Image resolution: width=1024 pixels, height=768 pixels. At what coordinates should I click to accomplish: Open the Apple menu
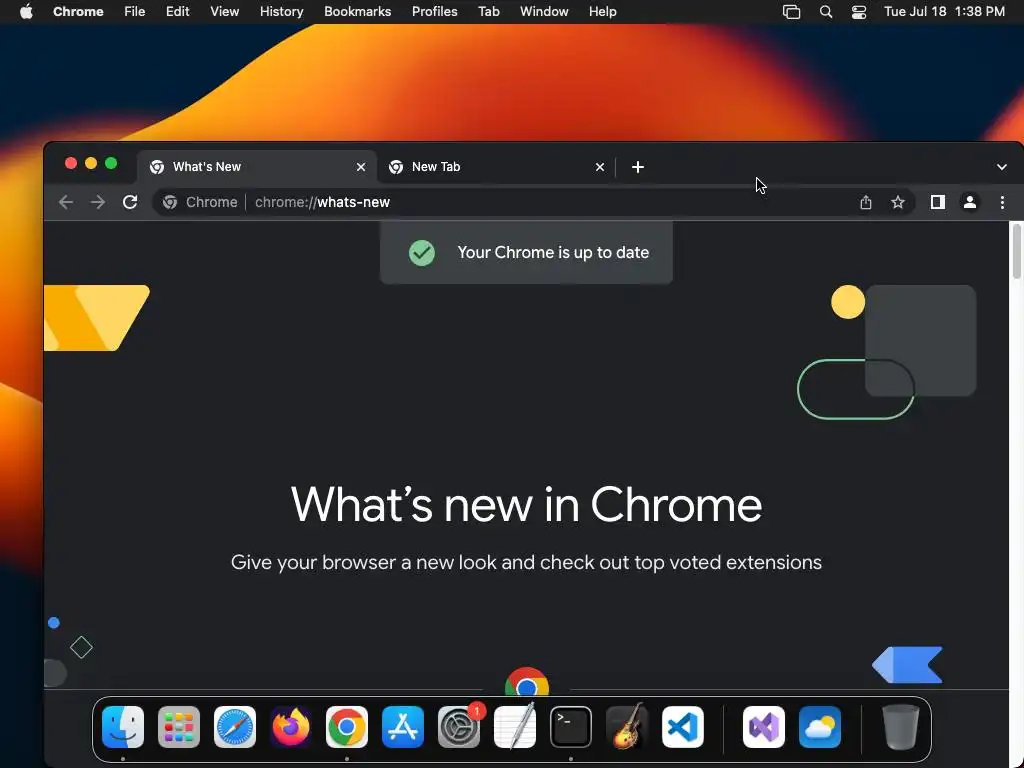(26, 12)
